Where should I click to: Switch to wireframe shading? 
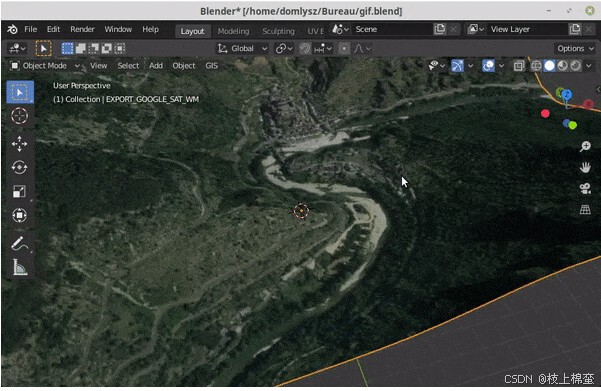coord(536,66)
